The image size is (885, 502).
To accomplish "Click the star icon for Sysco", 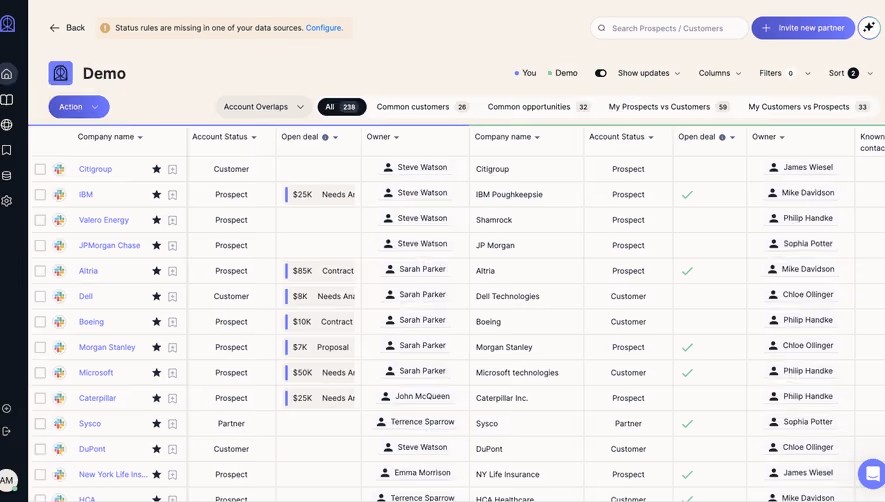I will 156,424.
